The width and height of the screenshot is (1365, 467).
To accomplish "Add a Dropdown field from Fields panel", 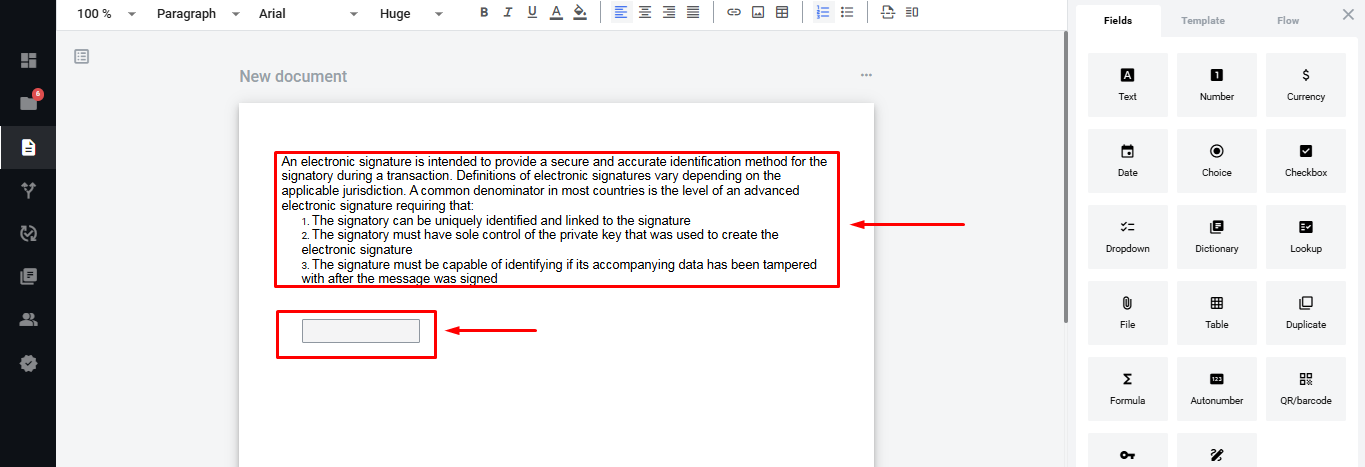I will [1127, 236].
